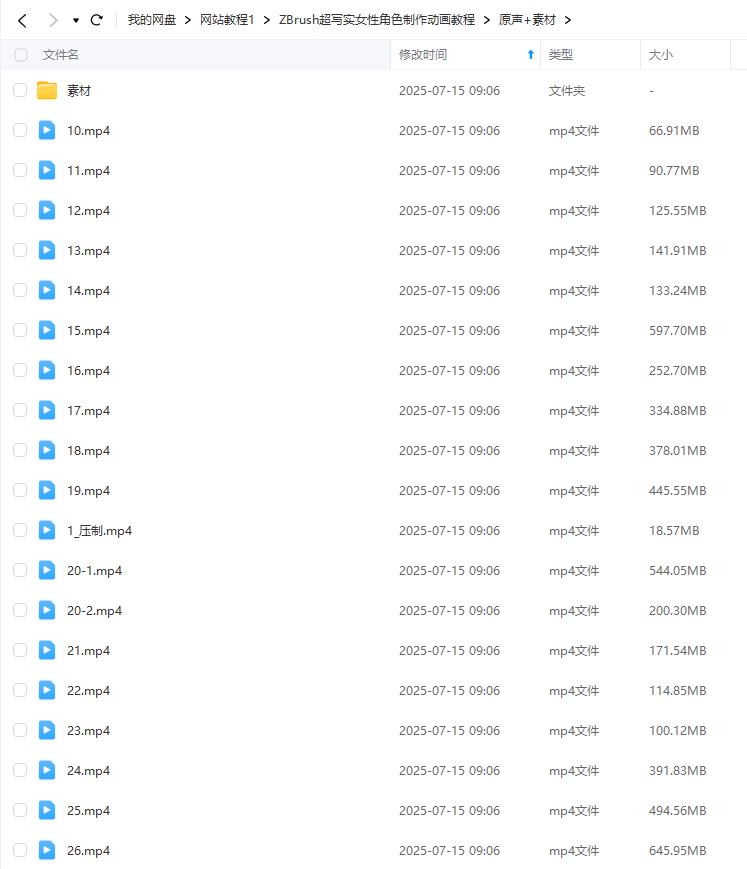
Task: Click the video icon for 15.mp4
Action: [x=47, y=330]
